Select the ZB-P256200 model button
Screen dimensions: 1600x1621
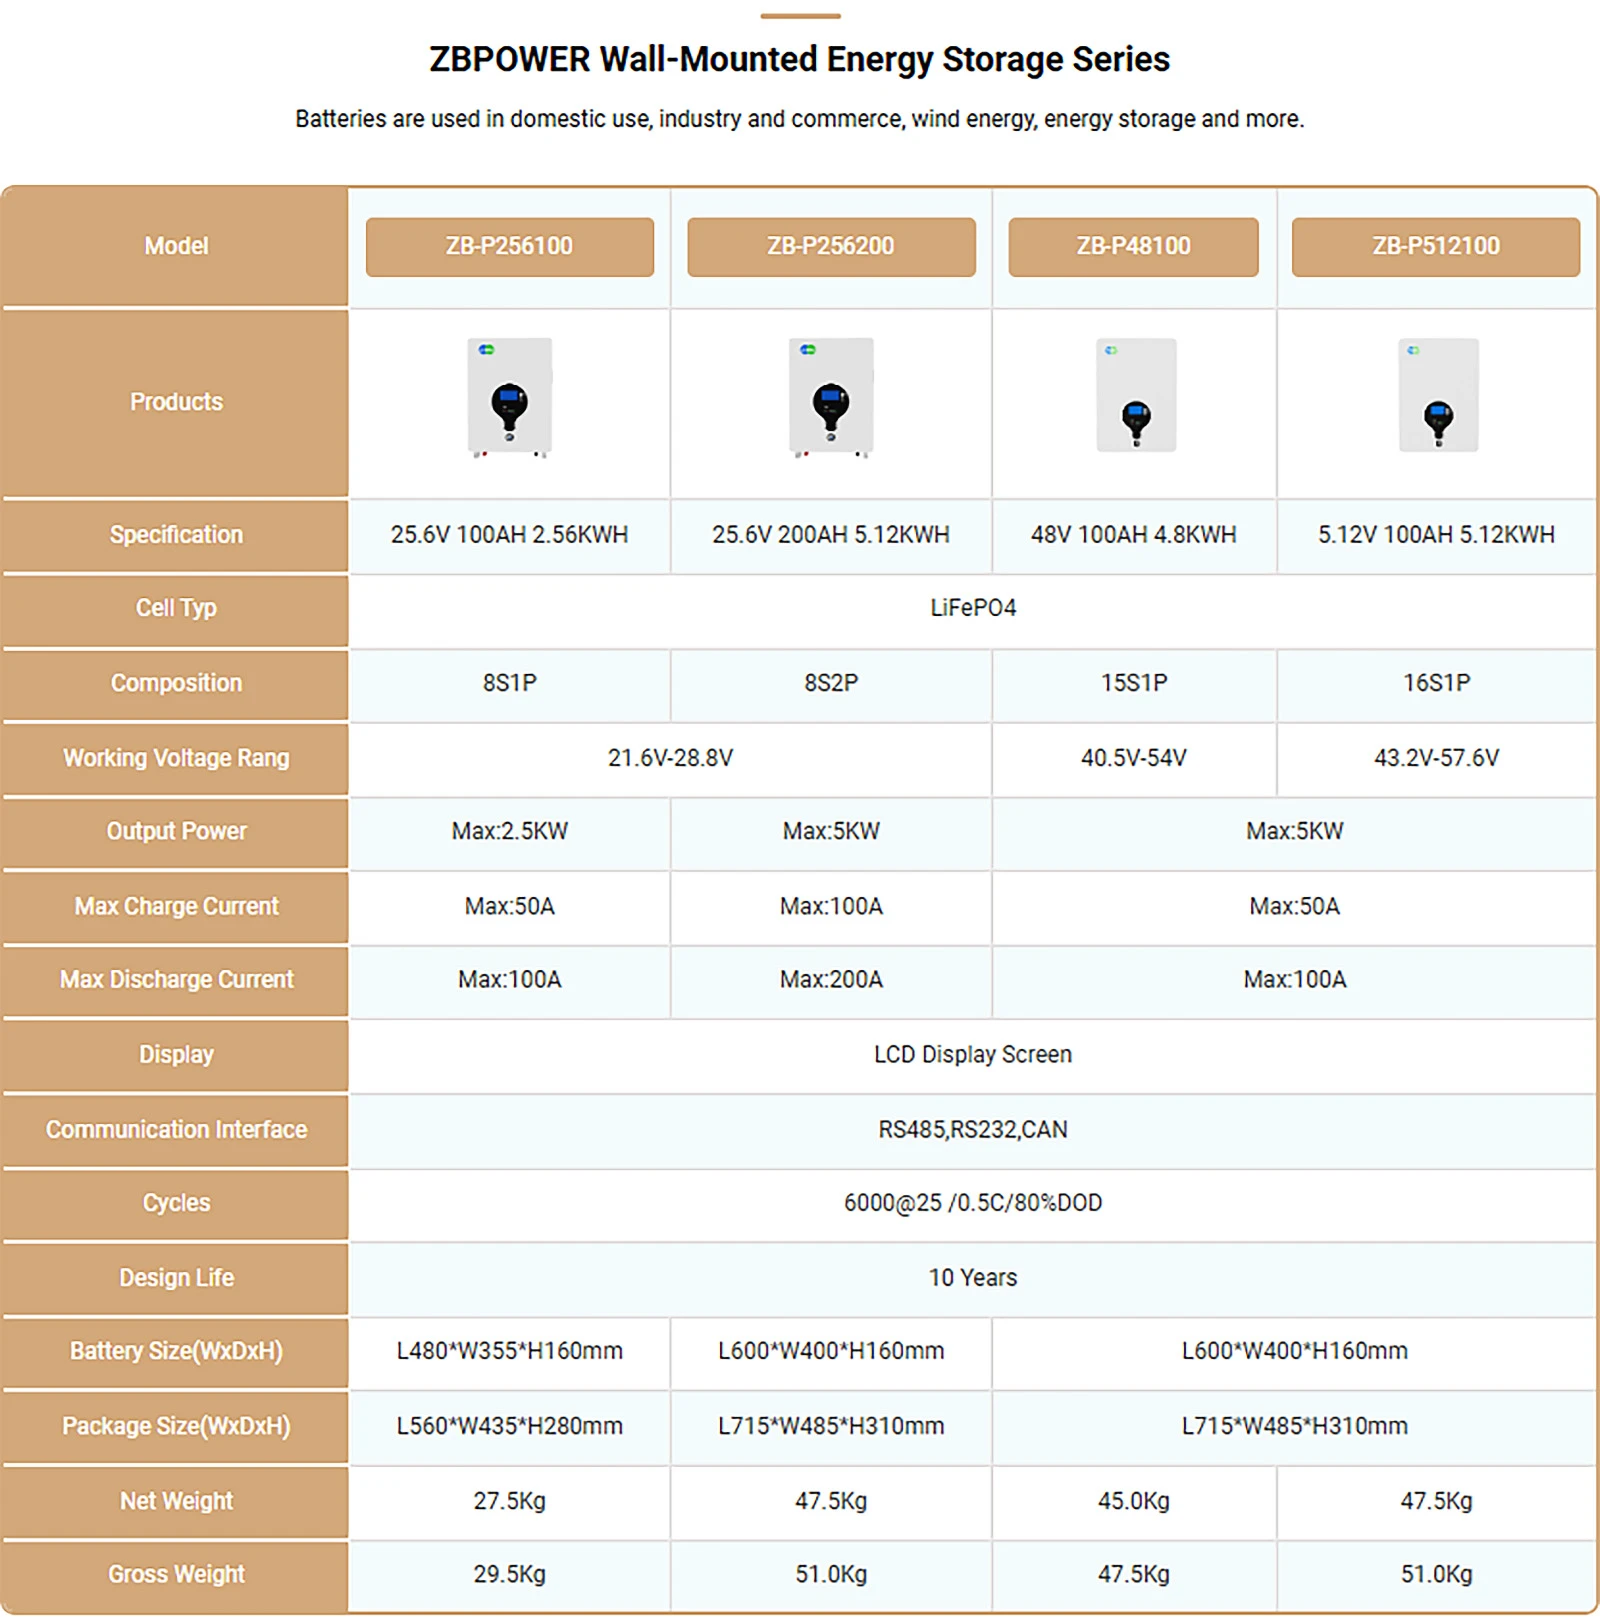[x=831, y=247]
